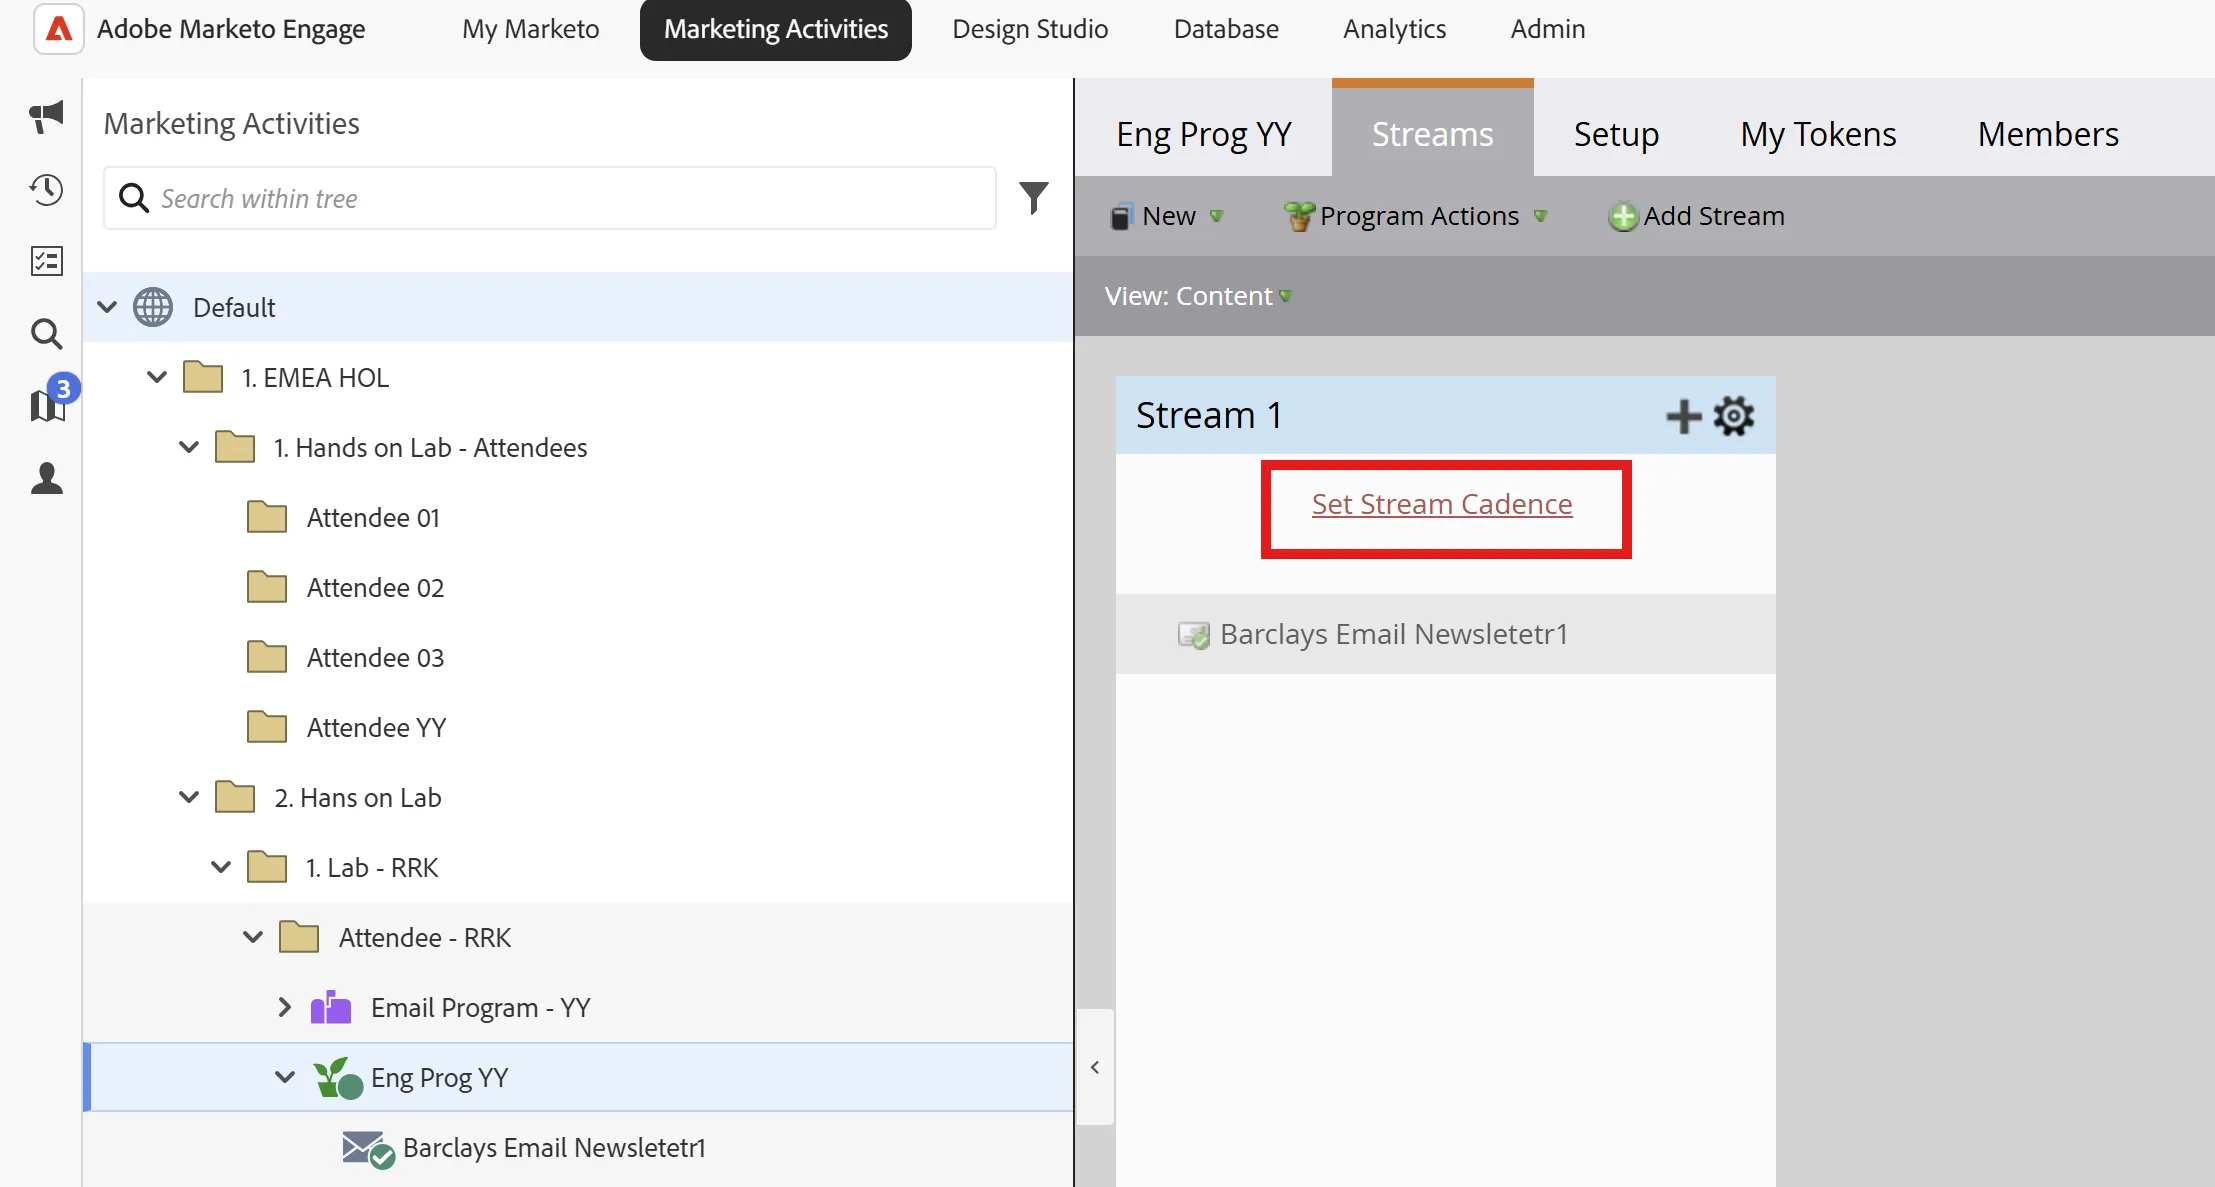Expand the Email Program - YY chevron
The width and height of the screenshot is (2215, 1187).
285,1007
